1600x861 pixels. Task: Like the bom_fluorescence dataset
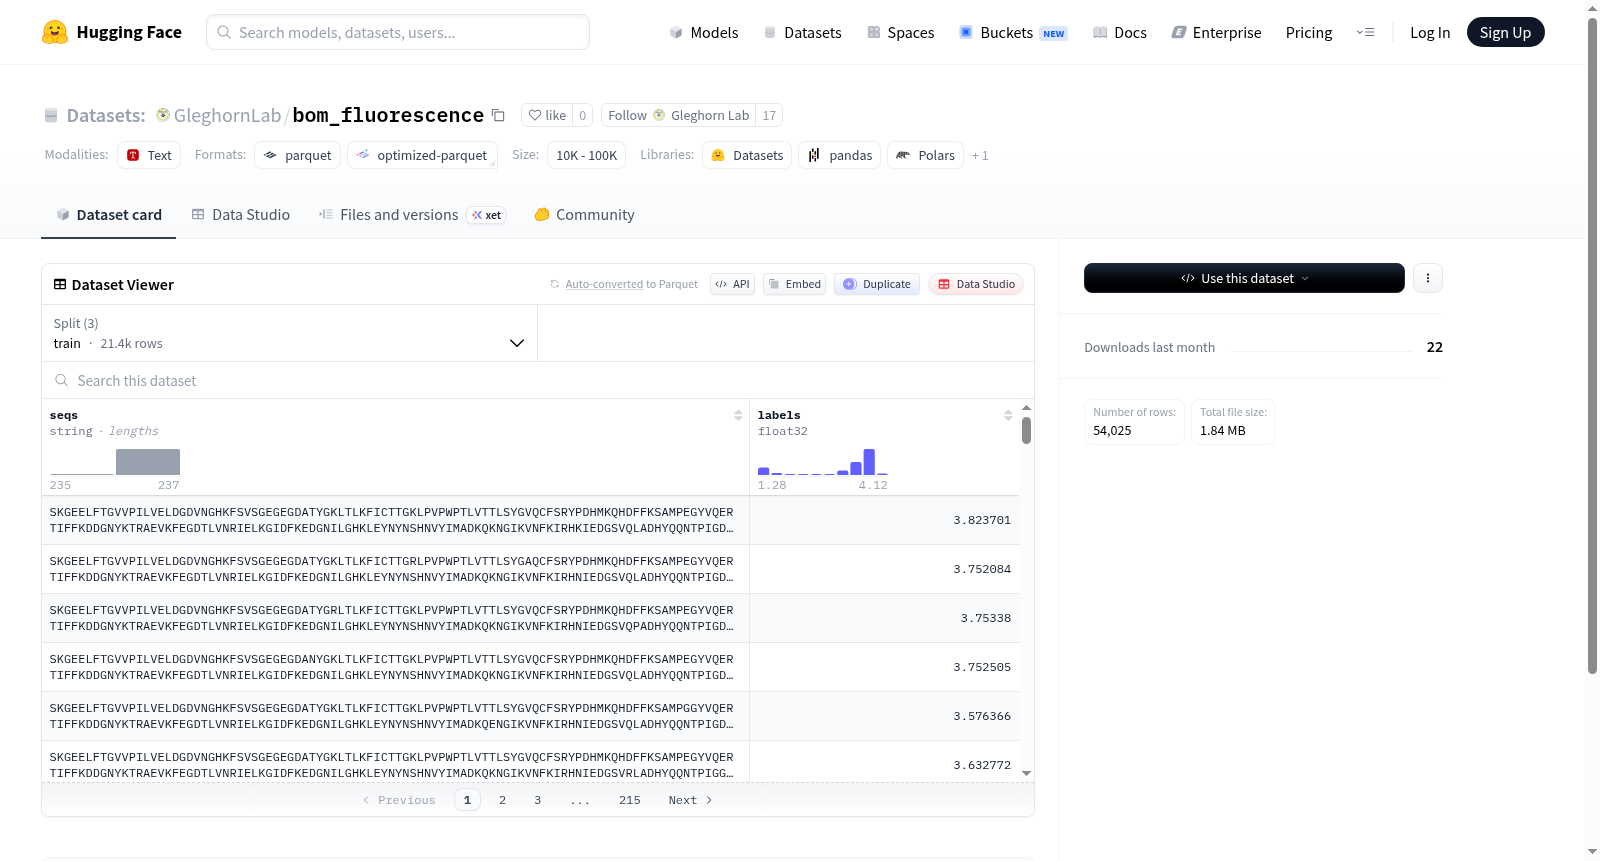[547, 115]
